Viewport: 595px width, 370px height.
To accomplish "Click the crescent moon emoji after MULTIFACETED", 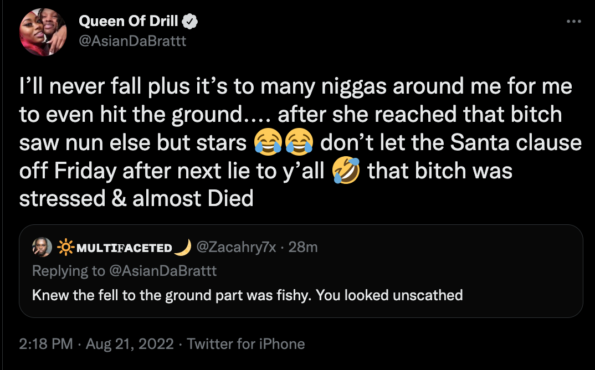I will coord(183,247).
